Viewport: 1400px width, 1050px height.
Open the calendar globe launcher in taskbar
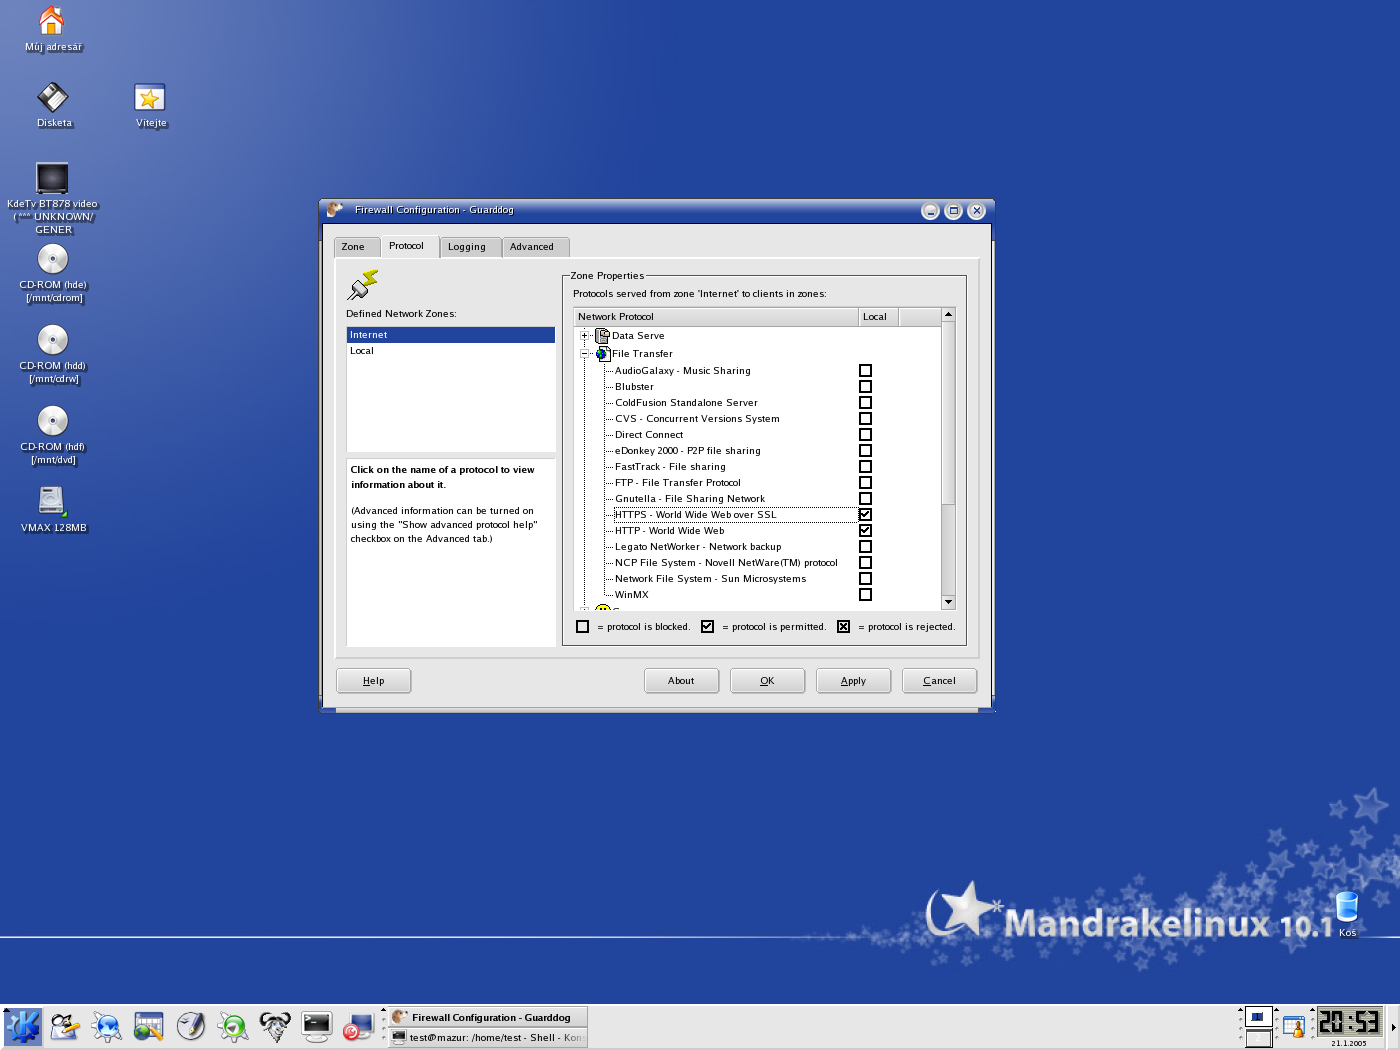pos(149,1027)
